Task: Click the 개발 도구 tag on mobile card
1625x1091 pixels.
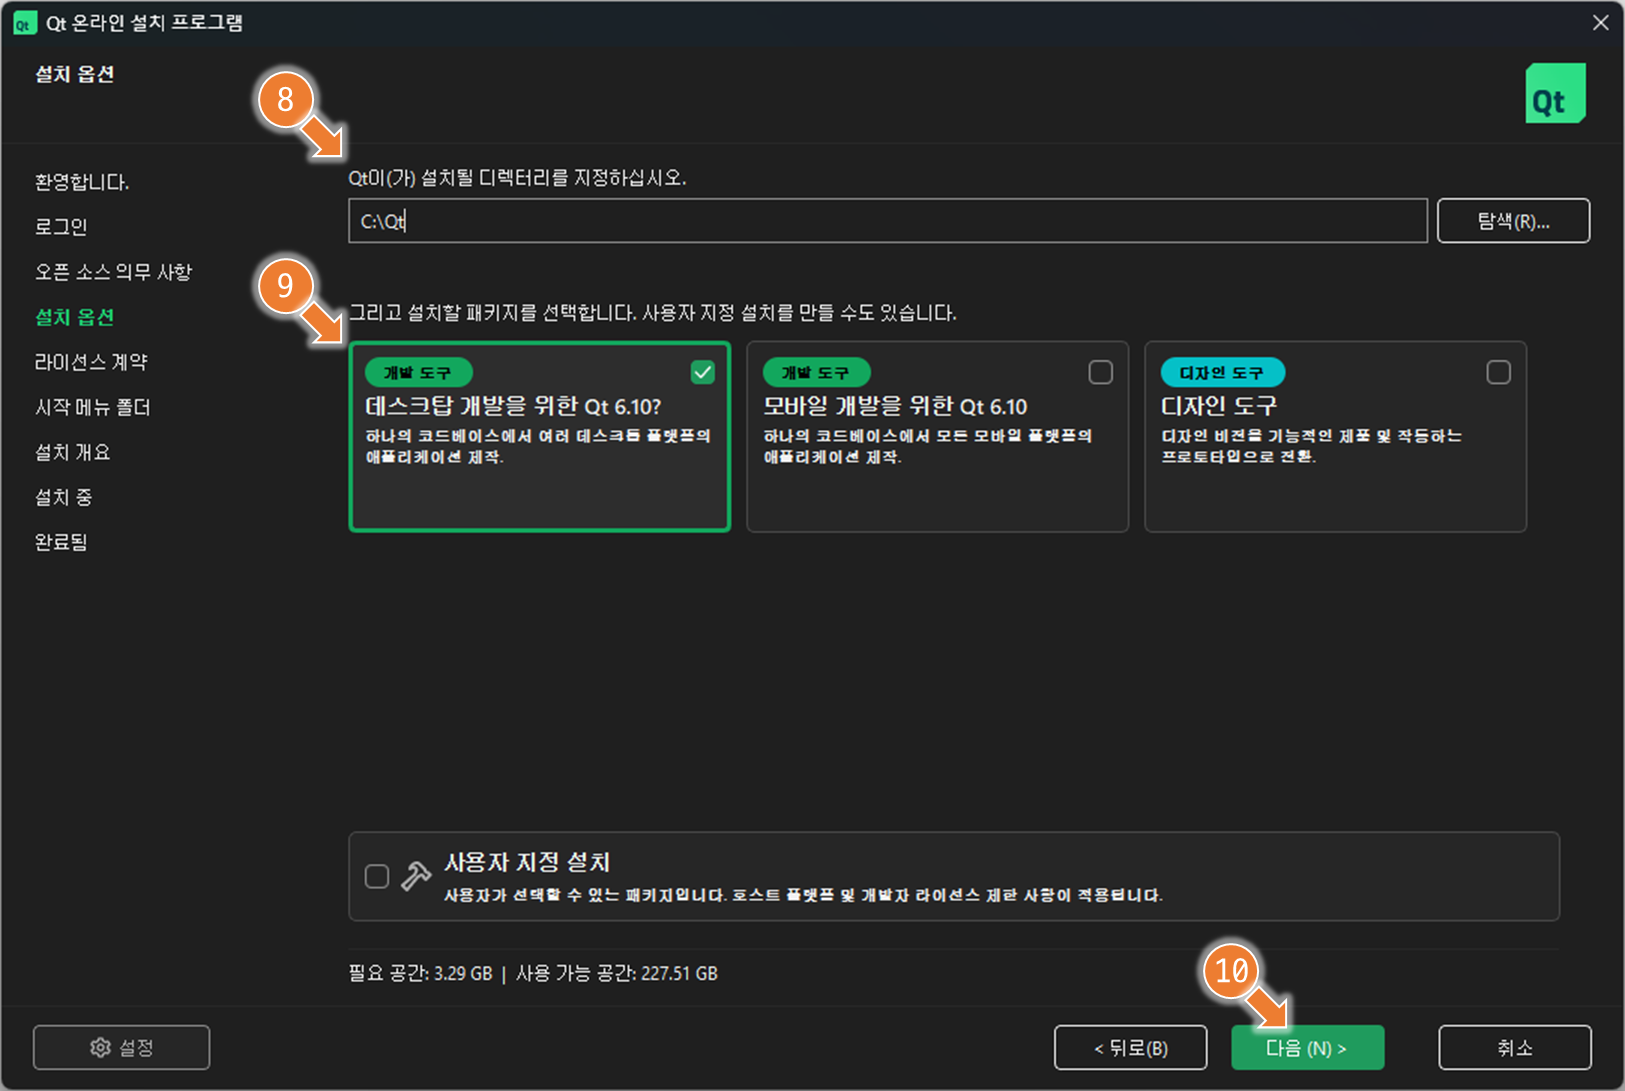Action: pos(816,372)
